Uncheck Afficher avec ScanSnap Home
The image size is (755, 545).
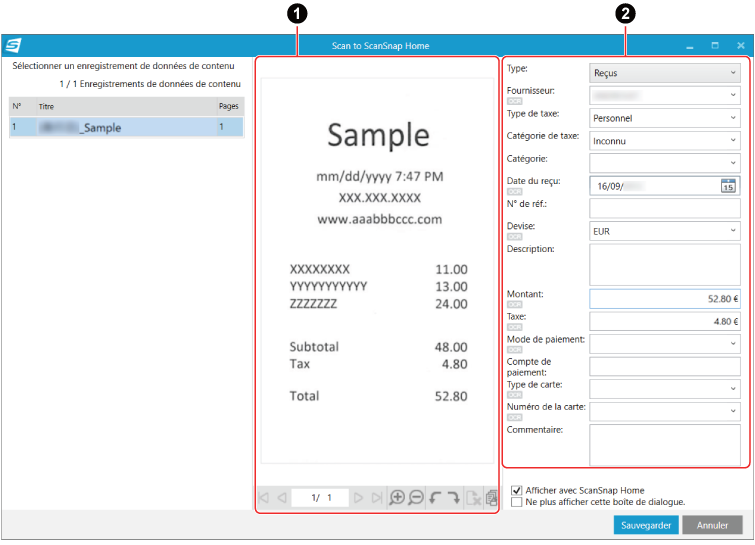click(517, 491)
